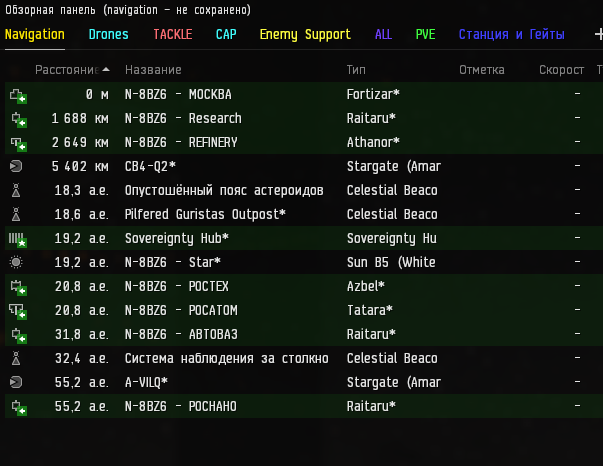
Task: Click the 18,6 а.е. distance value
Action: (x=82, y=214)
